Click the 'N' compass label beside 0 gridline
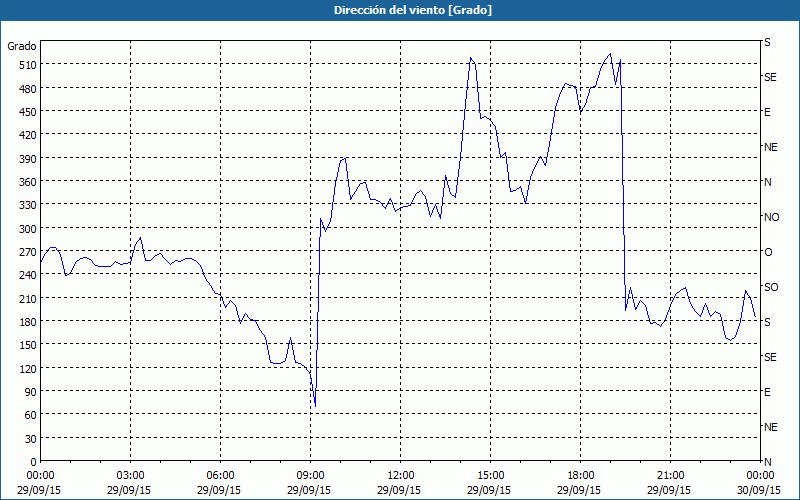Image resolution: width=800 pixels, height=500 pixels. pos(767,462)
